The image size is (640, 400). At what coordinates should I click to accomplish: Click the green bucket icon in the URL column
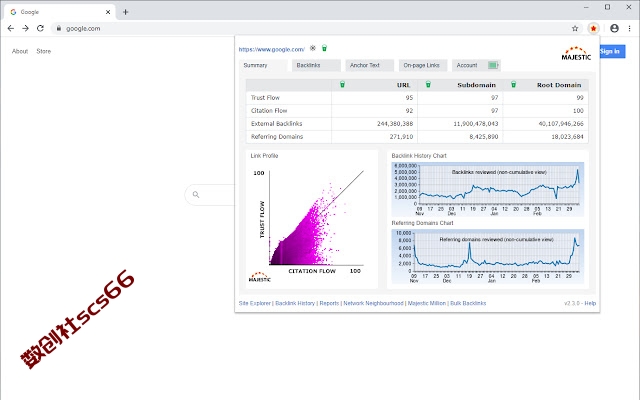point(342,84)
